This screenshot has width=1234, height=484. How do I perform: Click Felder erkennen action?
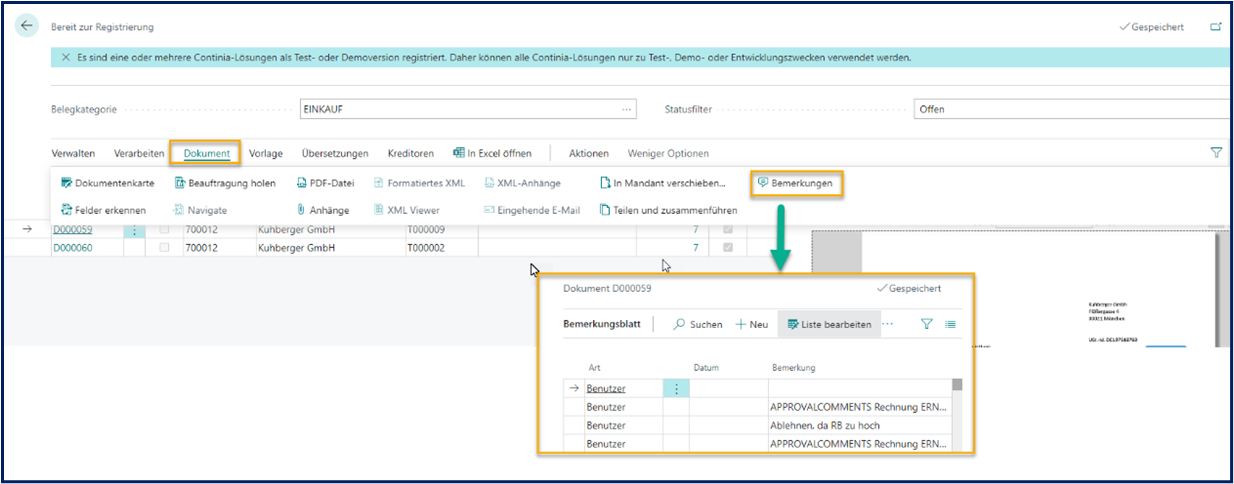point(103,210)
